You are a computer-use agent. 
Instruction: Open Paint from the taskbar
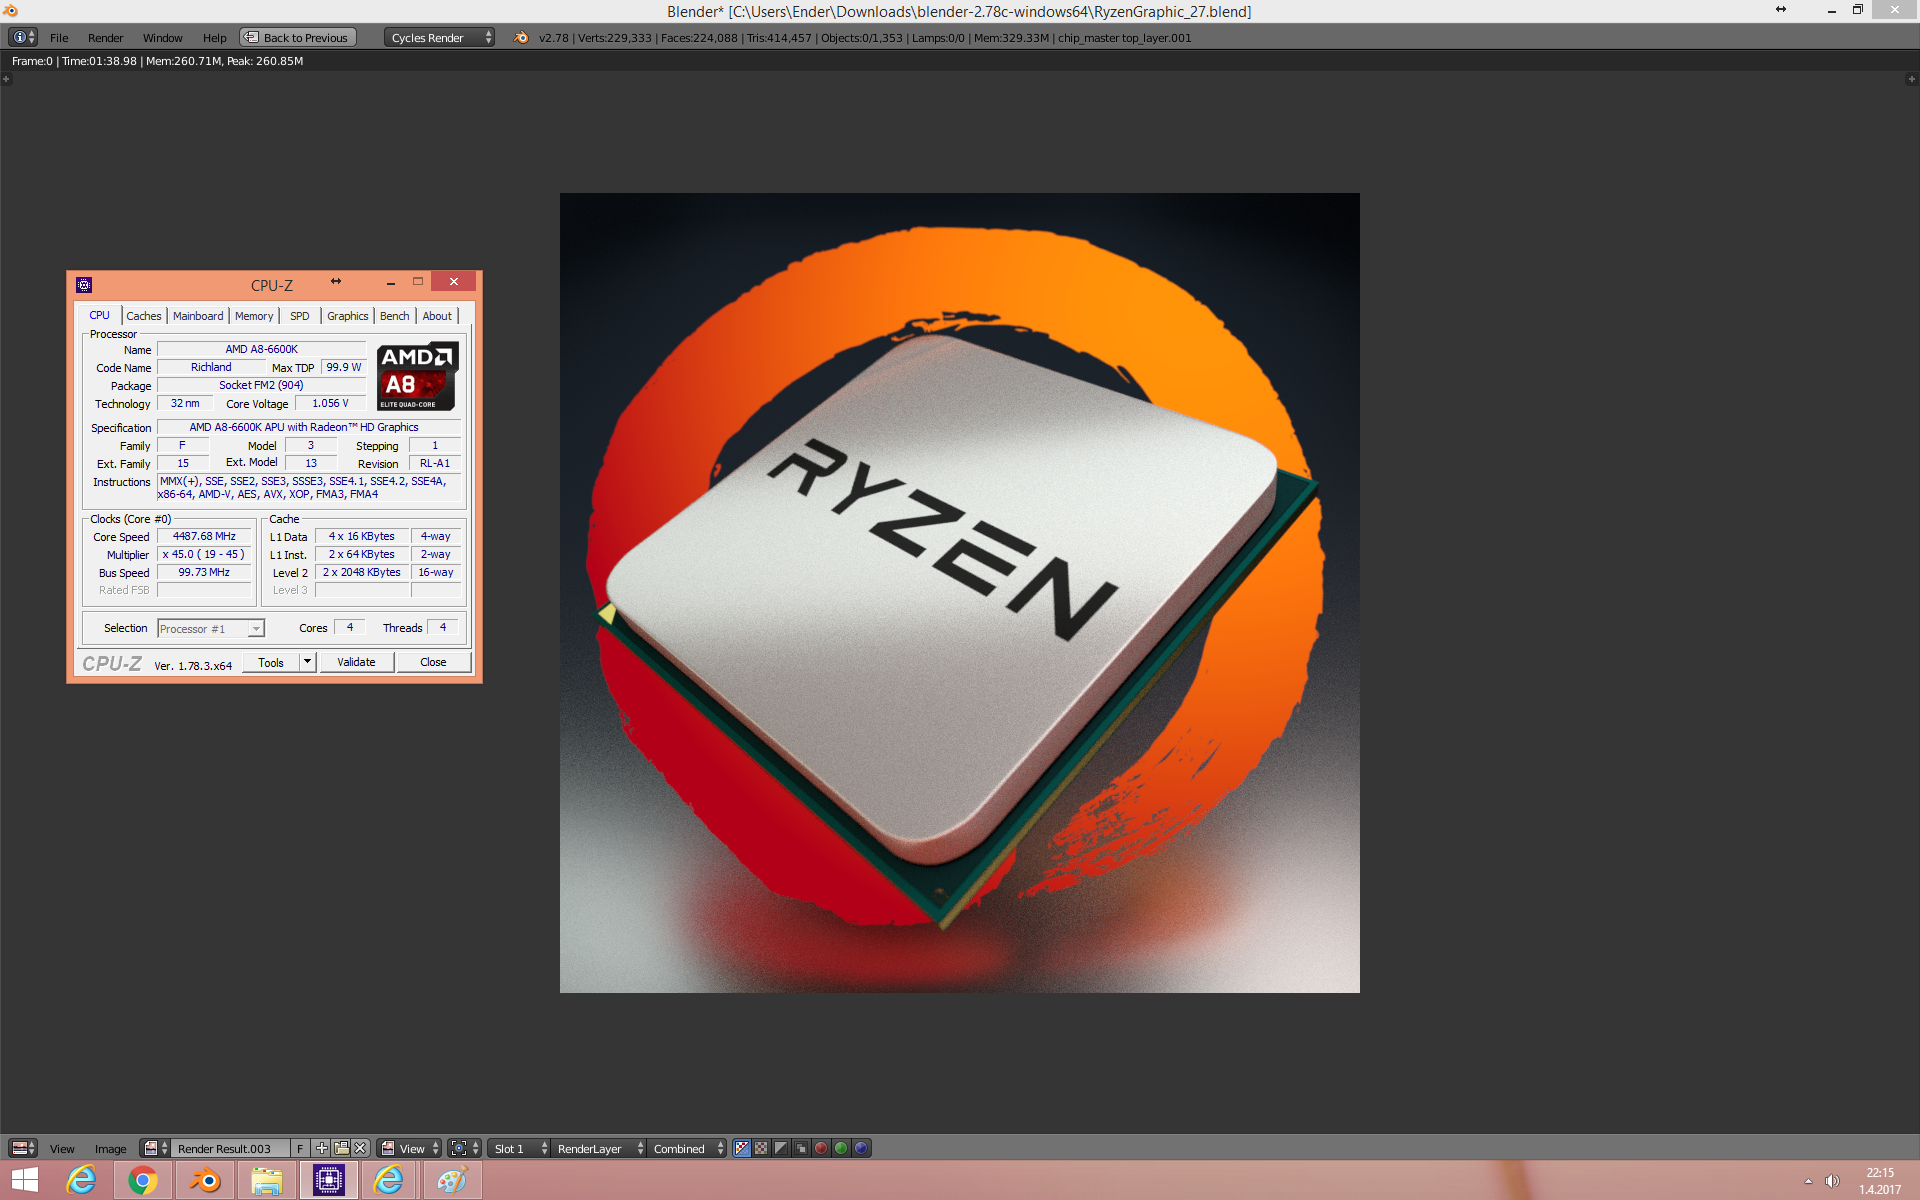point(452,1180)
